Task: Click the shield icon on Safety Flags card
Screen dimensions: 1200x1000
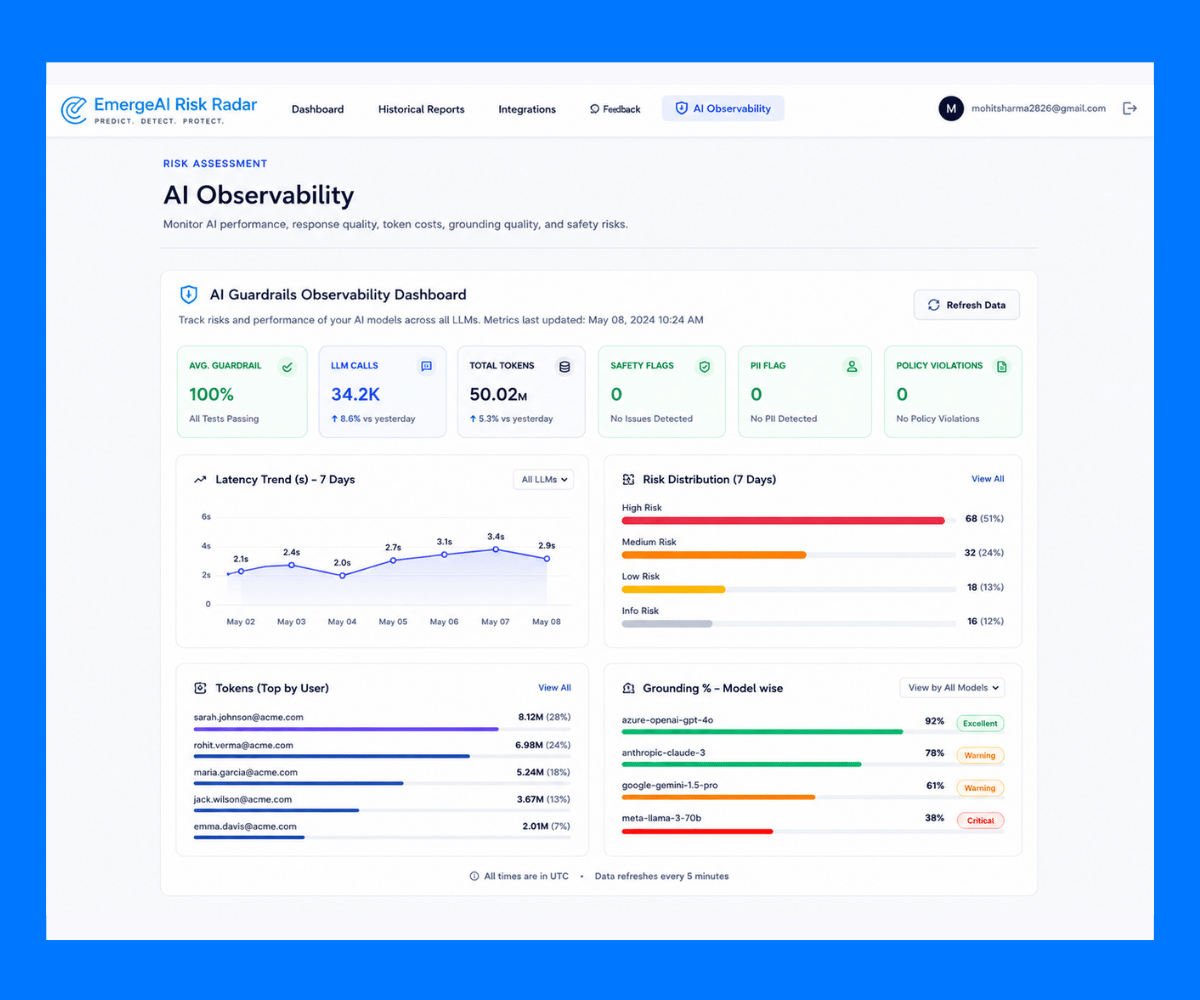Action: point(704,367)
